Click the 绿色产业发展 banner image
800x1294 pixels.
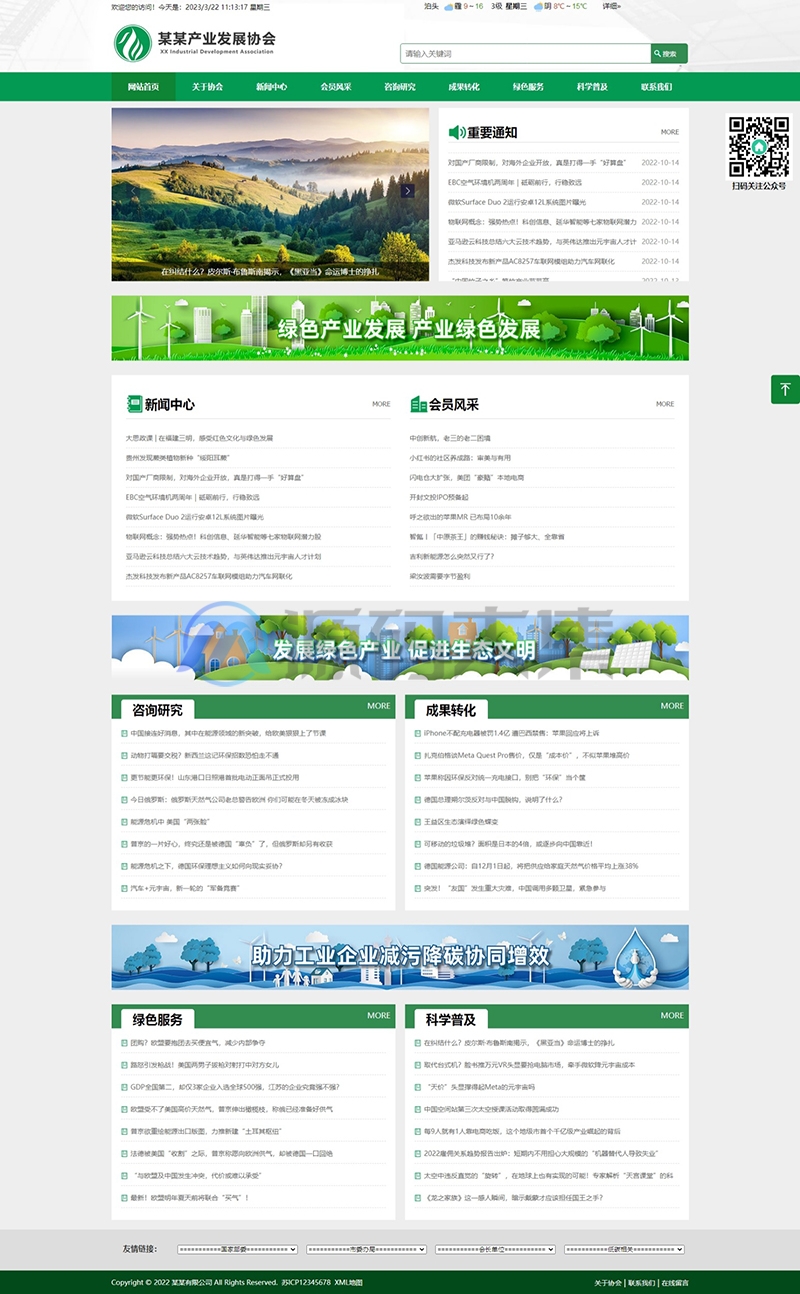400,328
